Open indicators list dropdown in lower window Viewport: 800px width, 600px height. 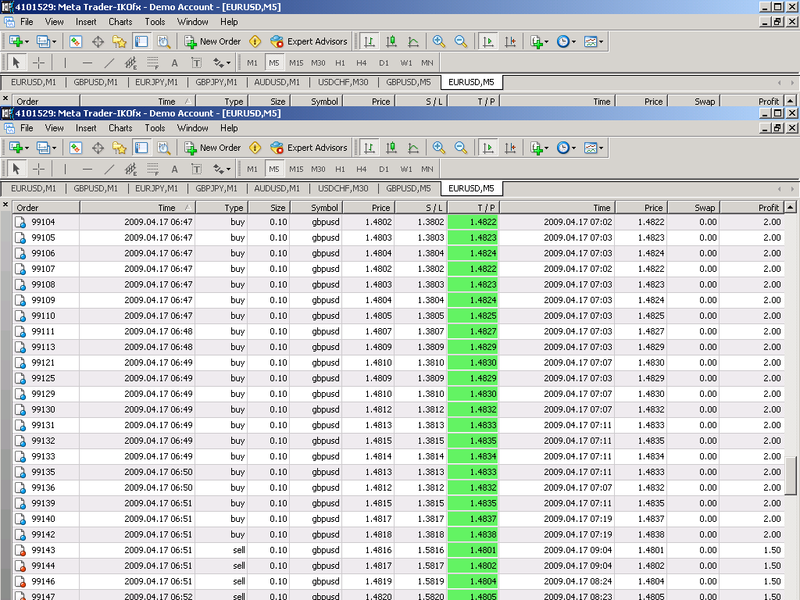pyautogui.click(x=539, y=148)
